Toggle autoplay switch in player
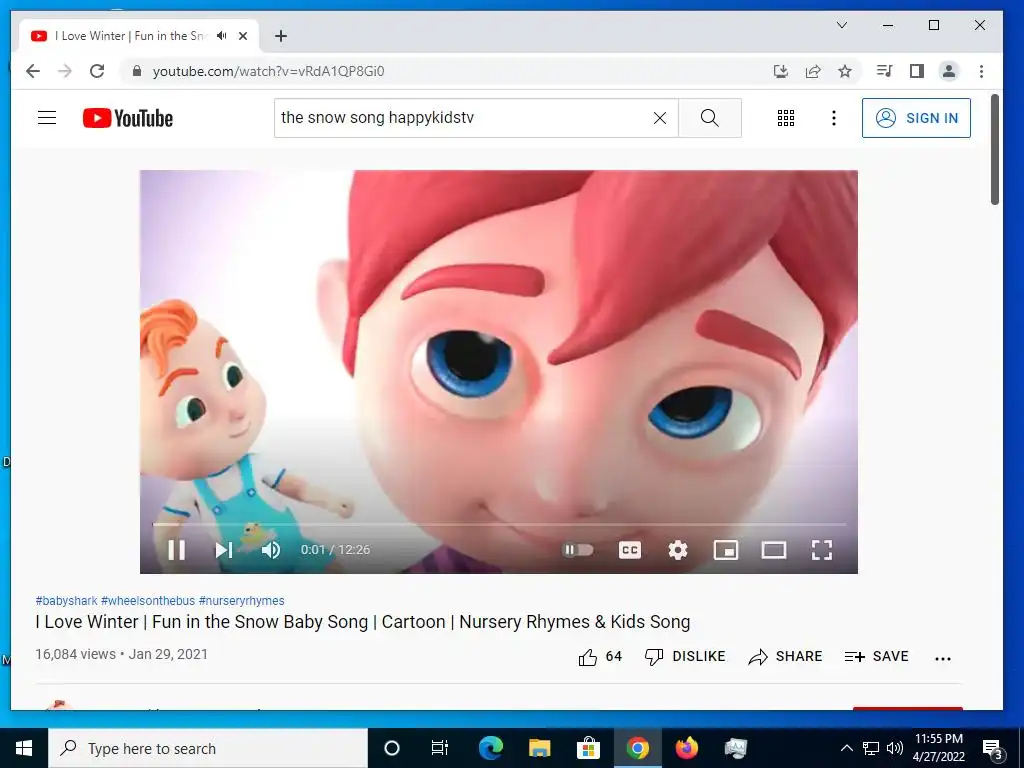The image size is (1024, 768). click(x=578, y=550)
